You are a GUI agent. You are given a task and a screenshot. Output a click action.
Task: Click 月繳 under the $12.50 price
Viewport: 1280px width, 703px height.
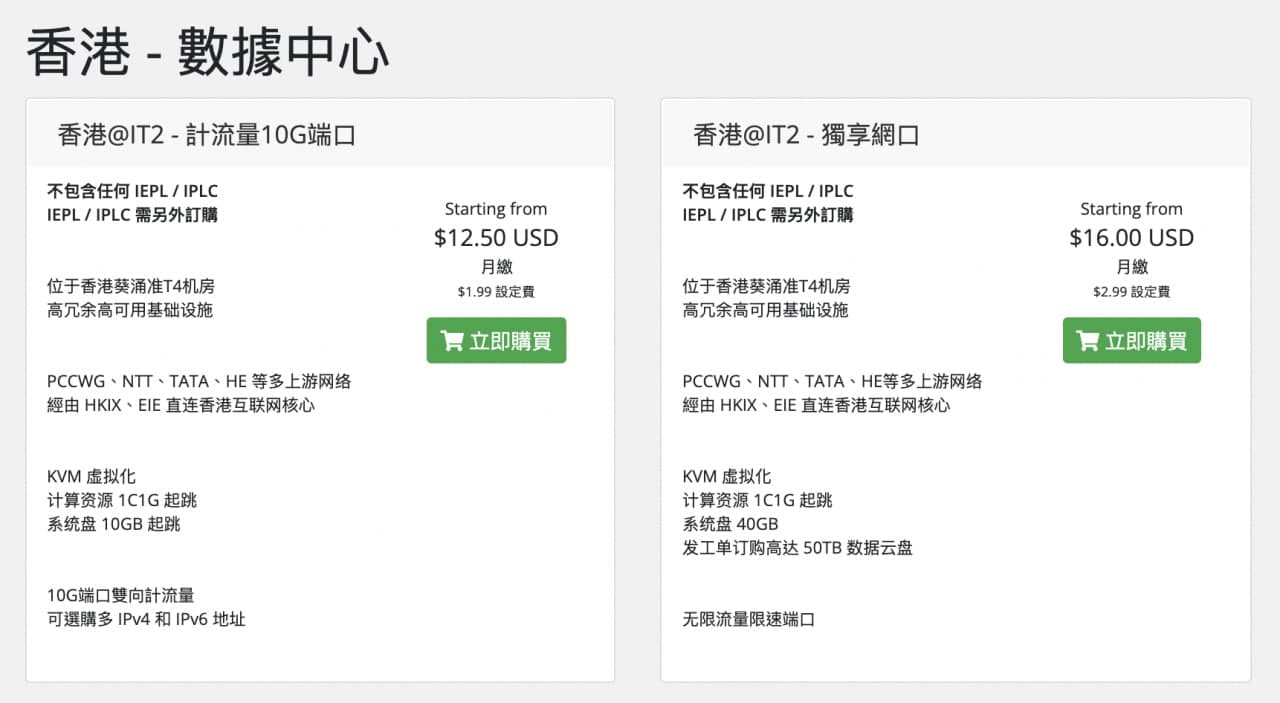click(496, 267)
